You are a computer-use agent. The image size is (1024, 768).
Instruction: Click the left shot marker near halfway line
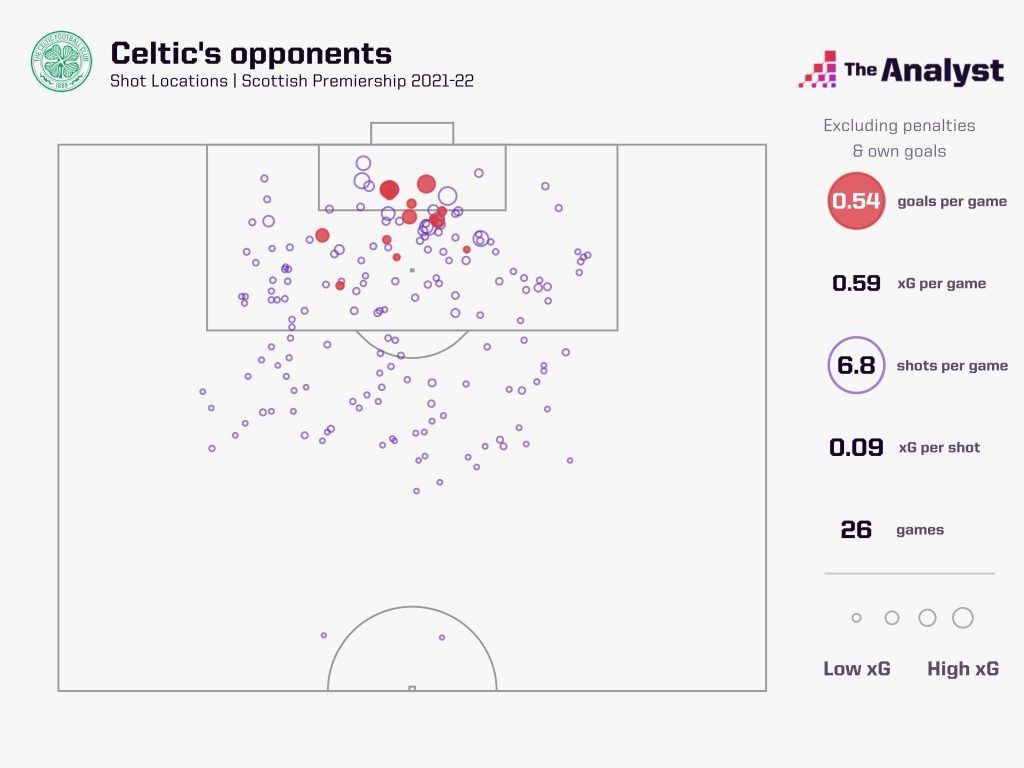[x=323, y=635]
